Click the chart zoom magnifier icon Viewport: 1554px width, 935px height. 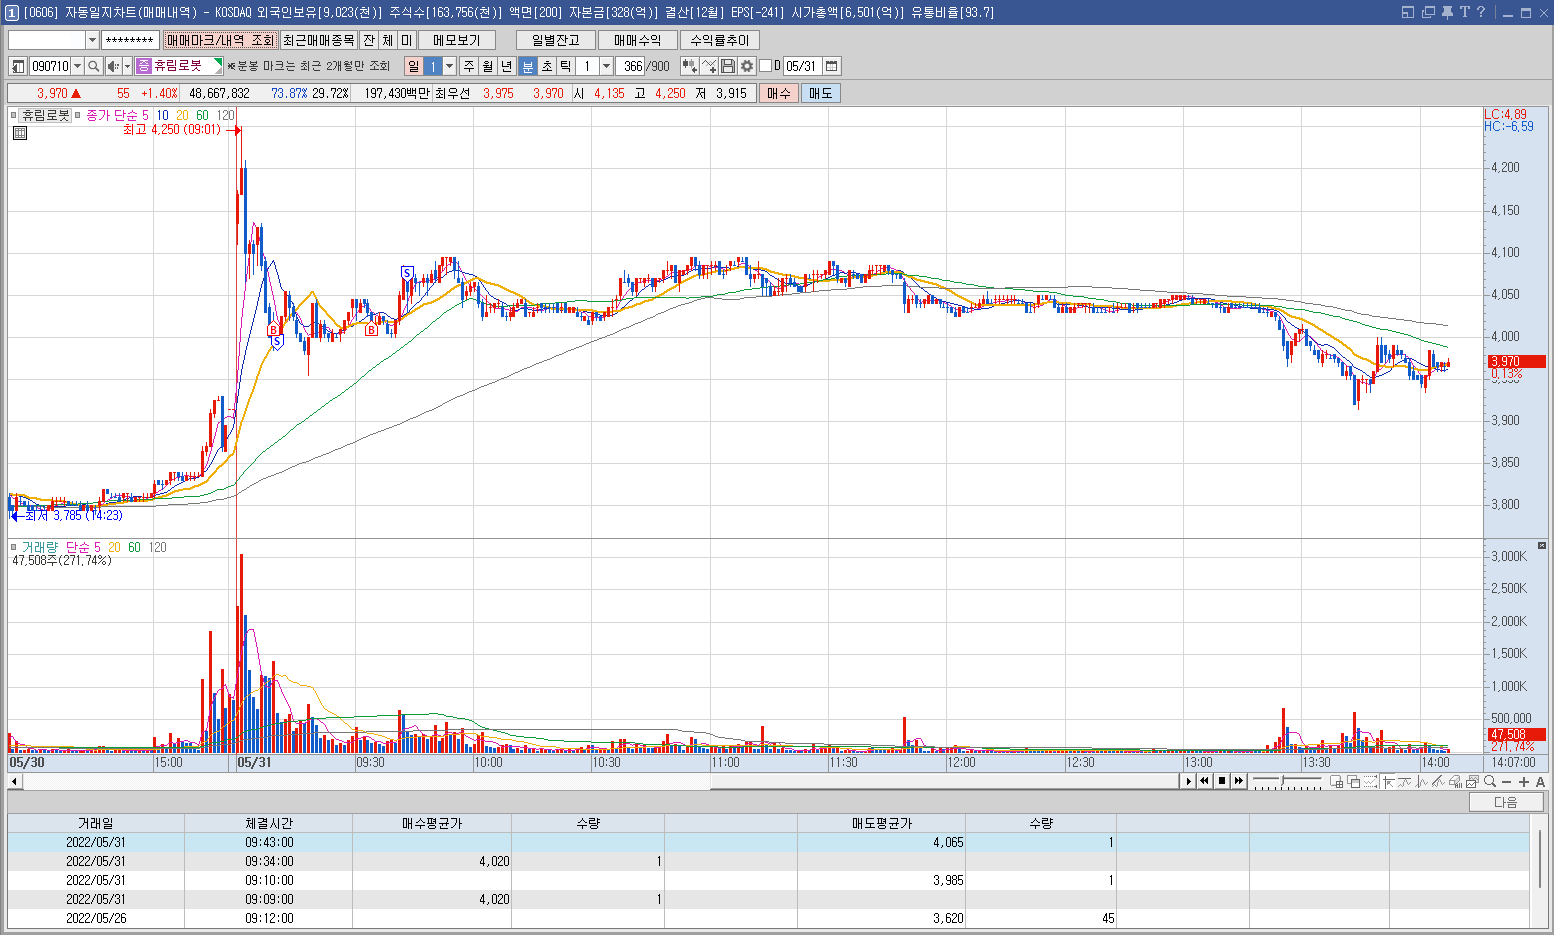pos(1490,782)
